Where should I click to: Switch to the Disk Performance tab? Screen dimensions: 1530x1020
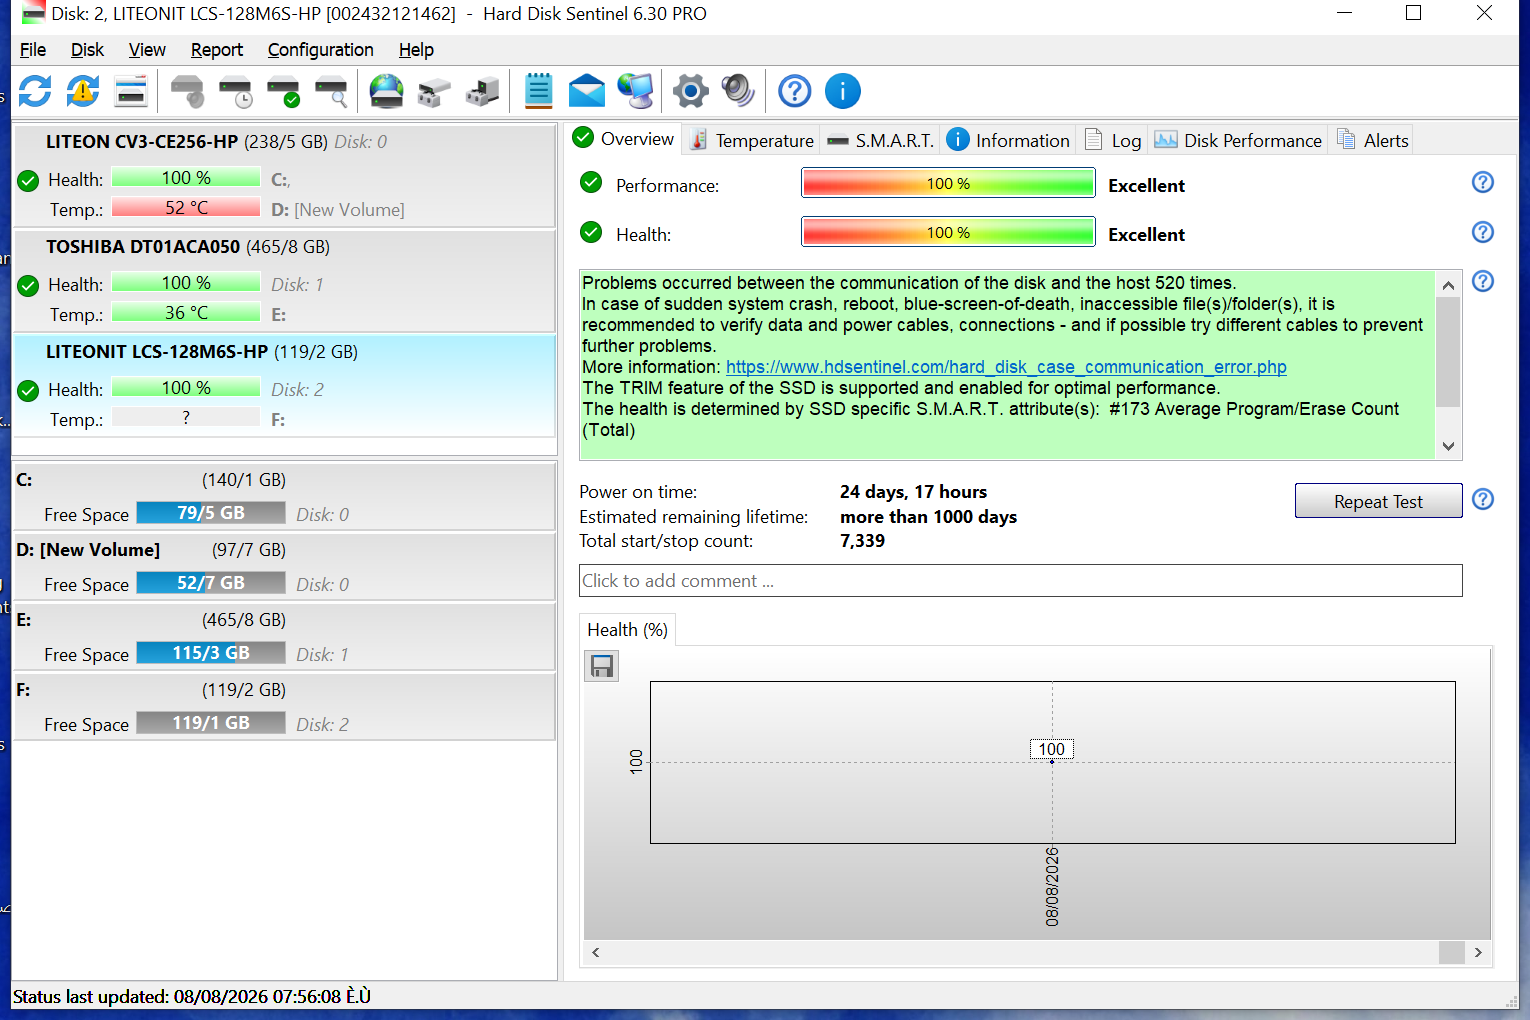point(1238,140)
